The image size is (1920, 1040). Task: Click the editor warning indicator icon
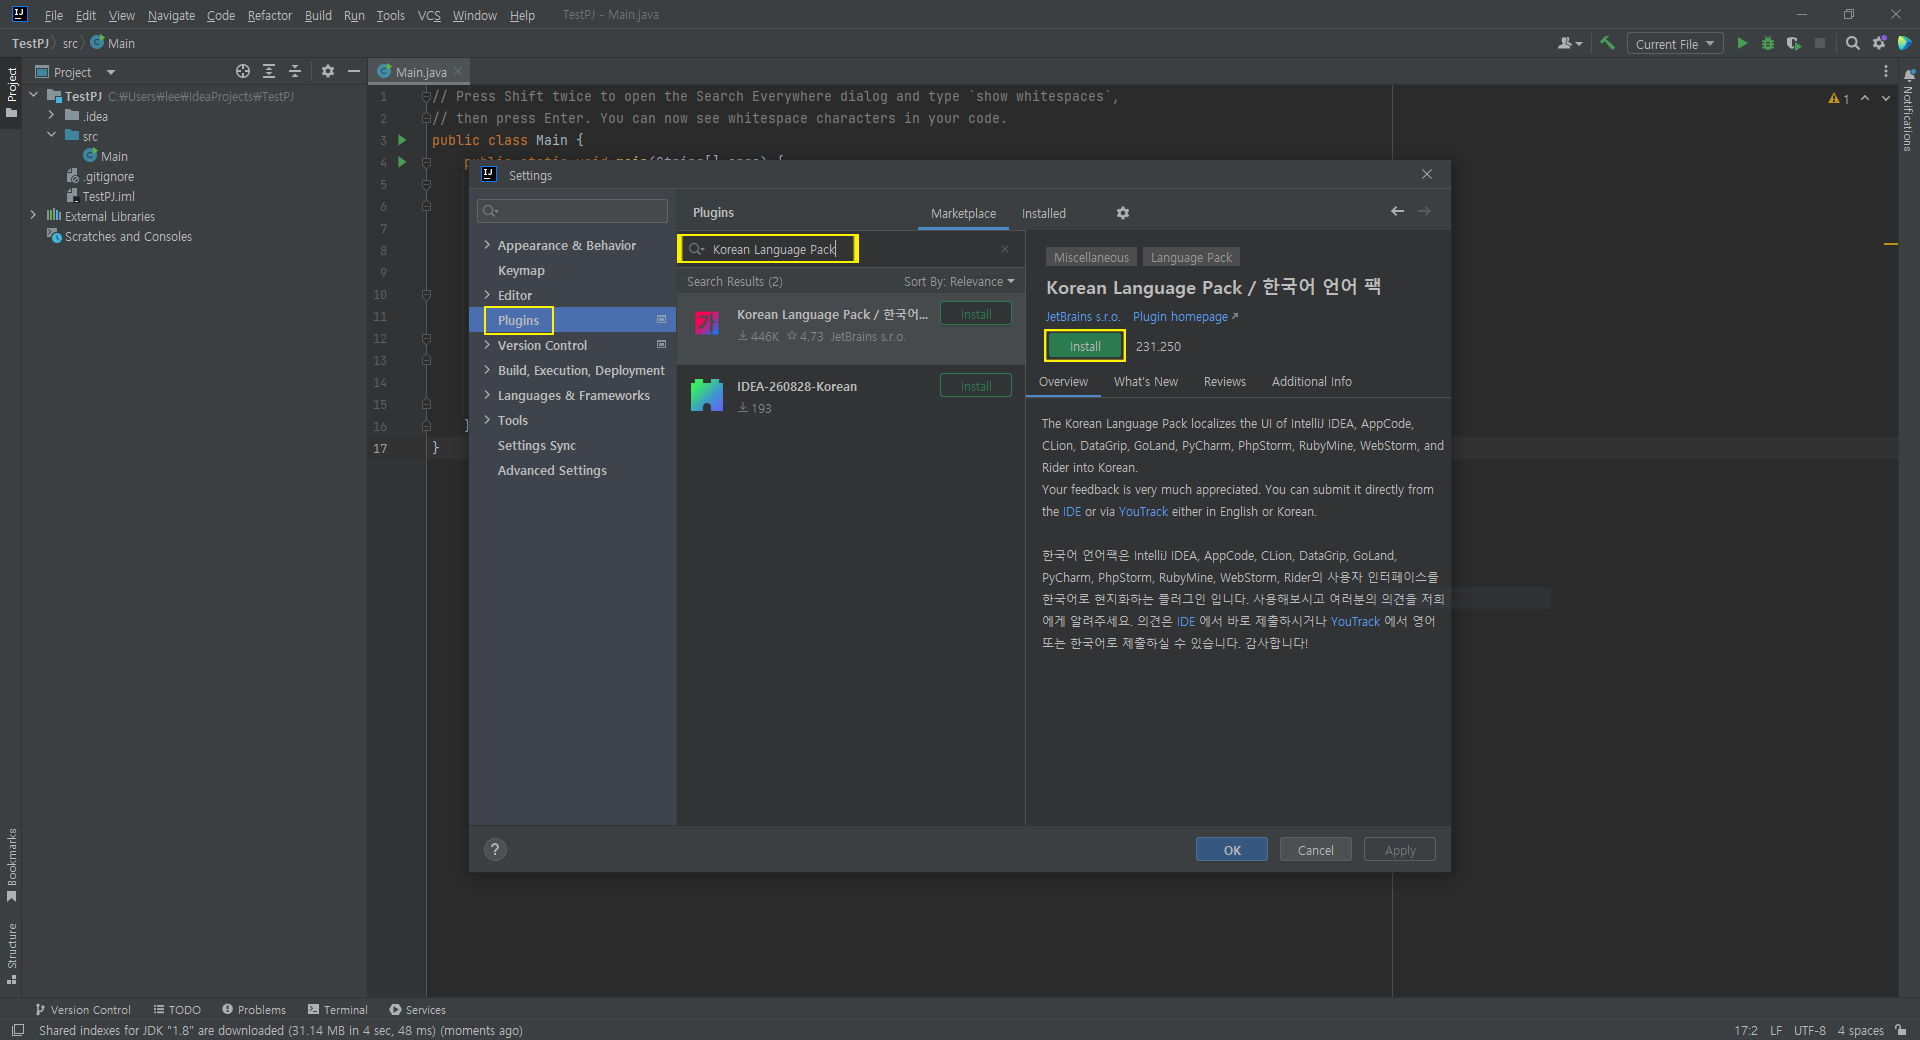(1838, 98)
